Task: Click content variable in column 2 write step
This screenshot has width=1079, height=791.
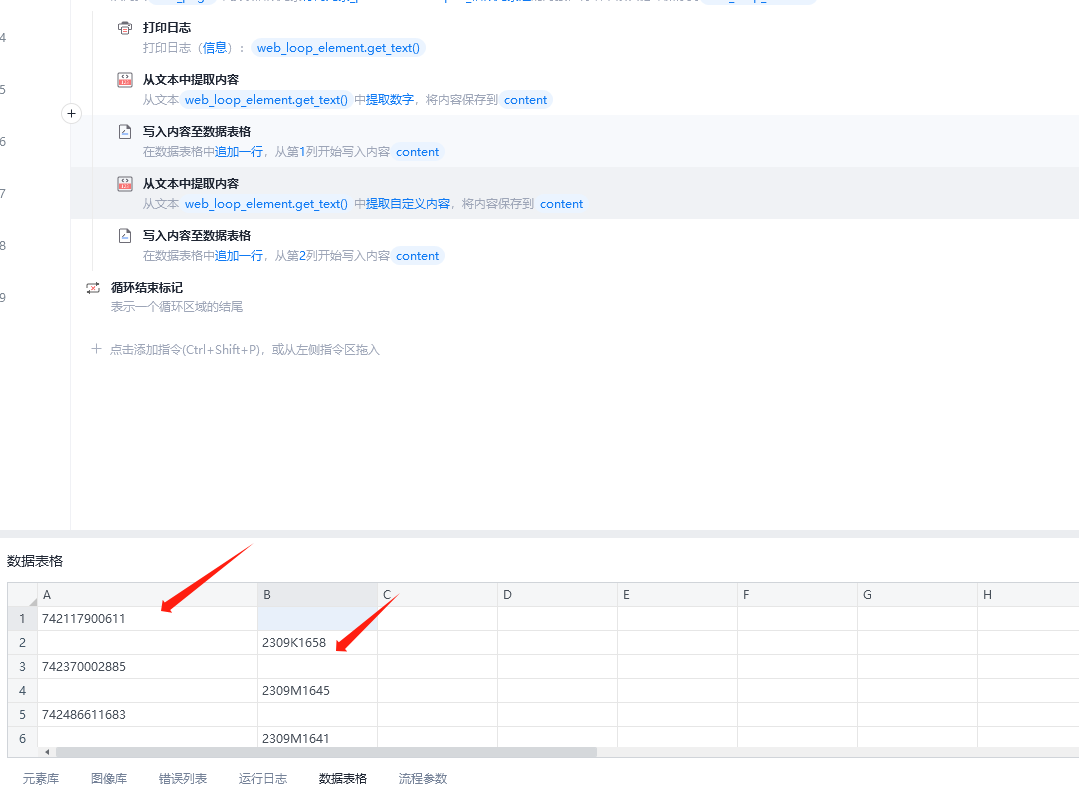Action: 417,255
